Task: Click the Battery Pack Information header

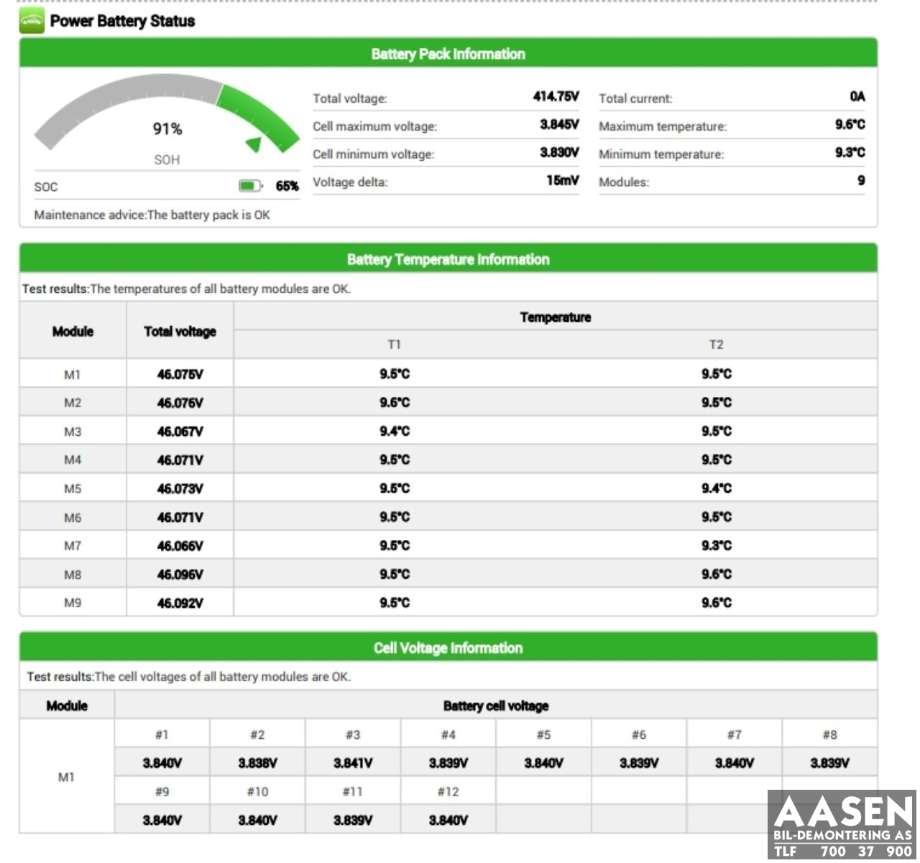Action: click(448, 53)
